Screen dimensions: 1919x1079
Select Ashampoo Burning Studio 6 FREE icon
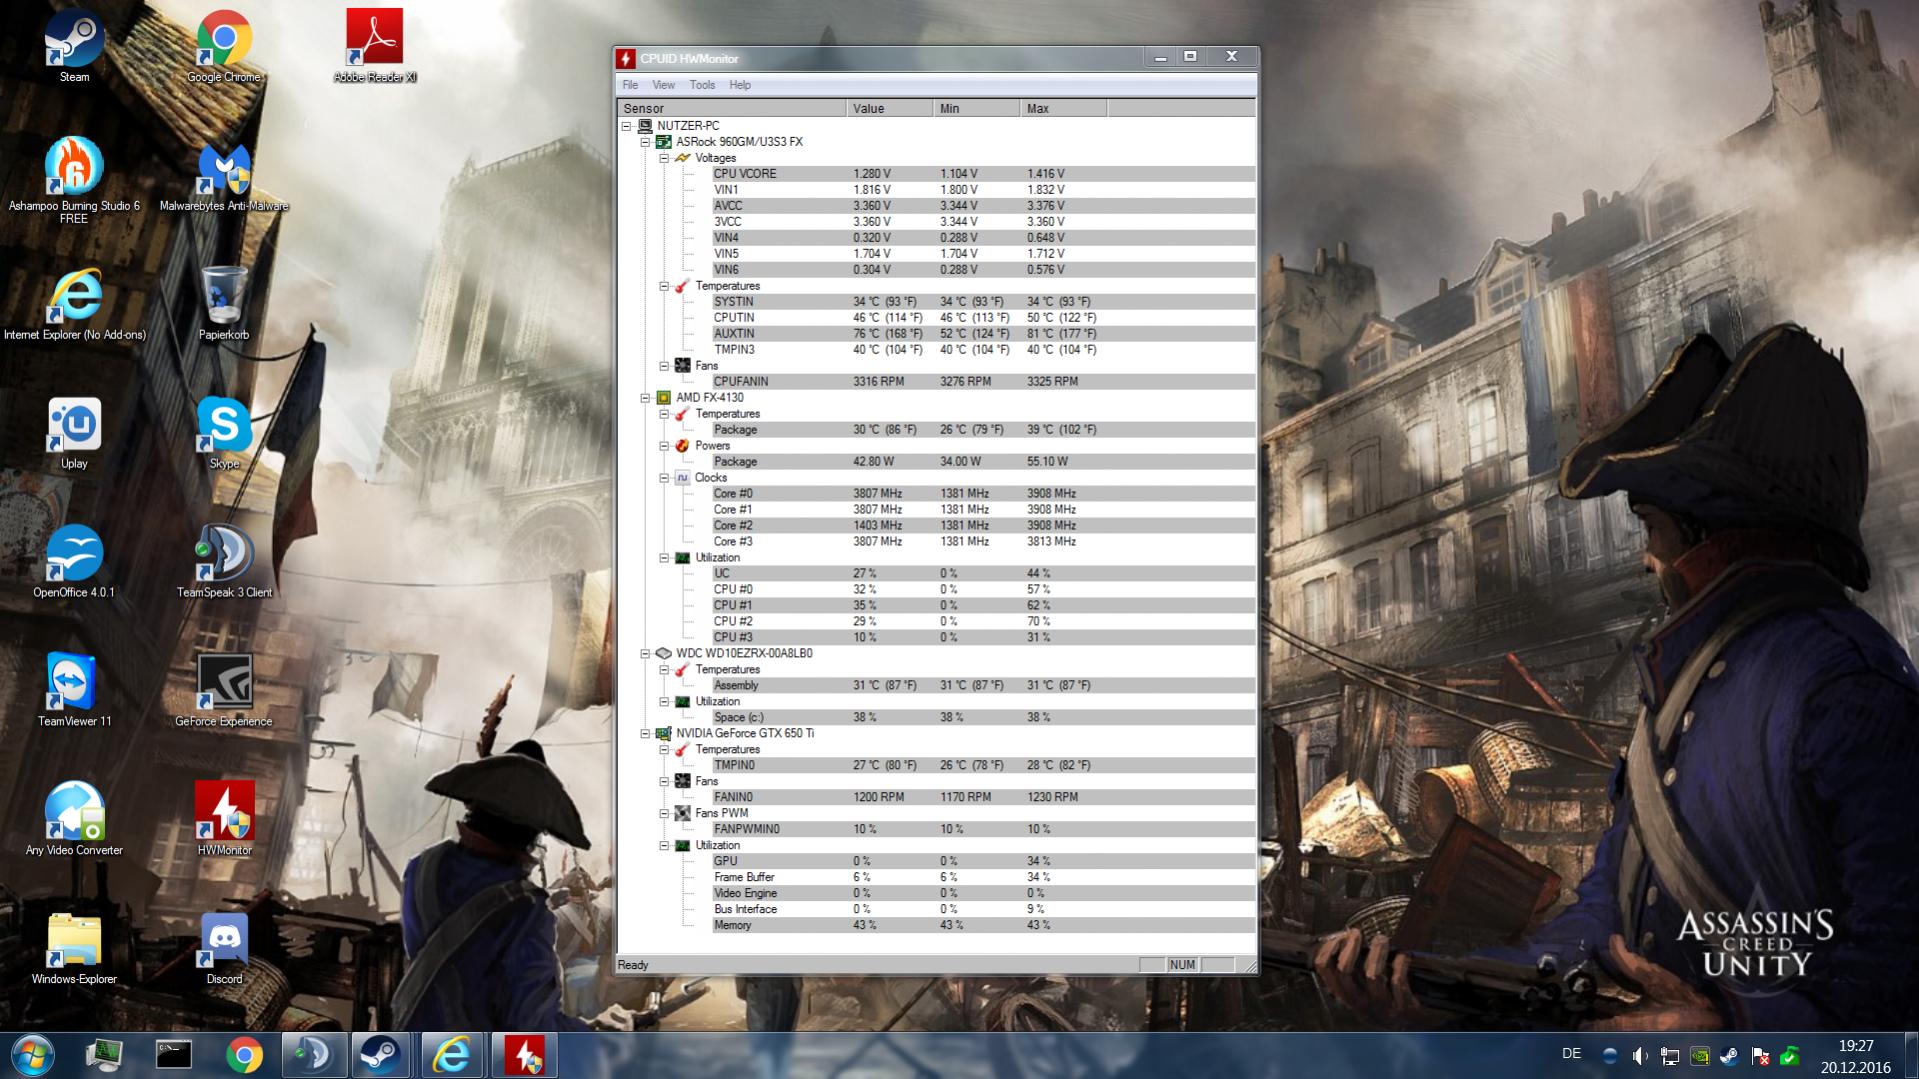click(x=74, y=180)
